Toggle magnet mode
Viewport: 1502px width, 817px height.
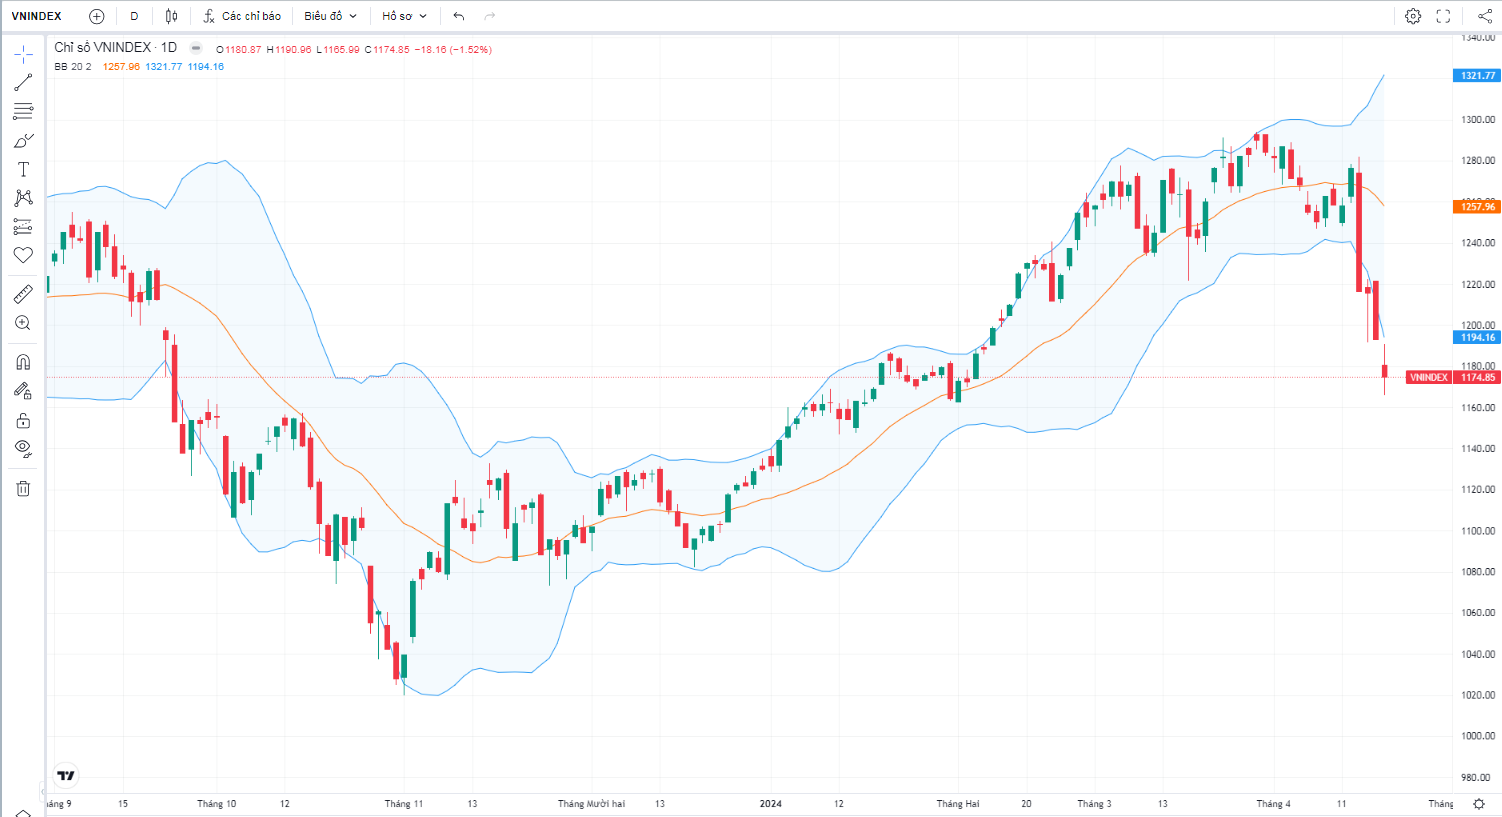pyautogui.click(x=23, y=362)
